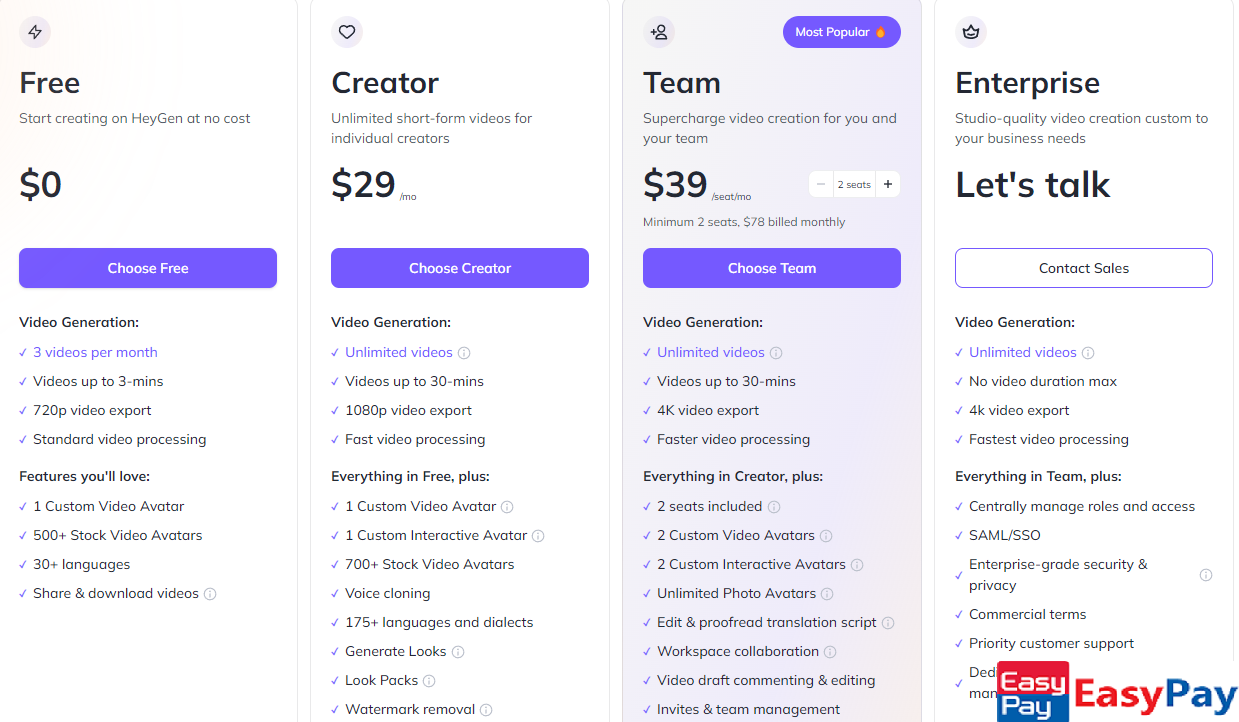
Task: Click info icon next to Workspace collaboration
Action: pyautogui.click(x=830, y=652)
